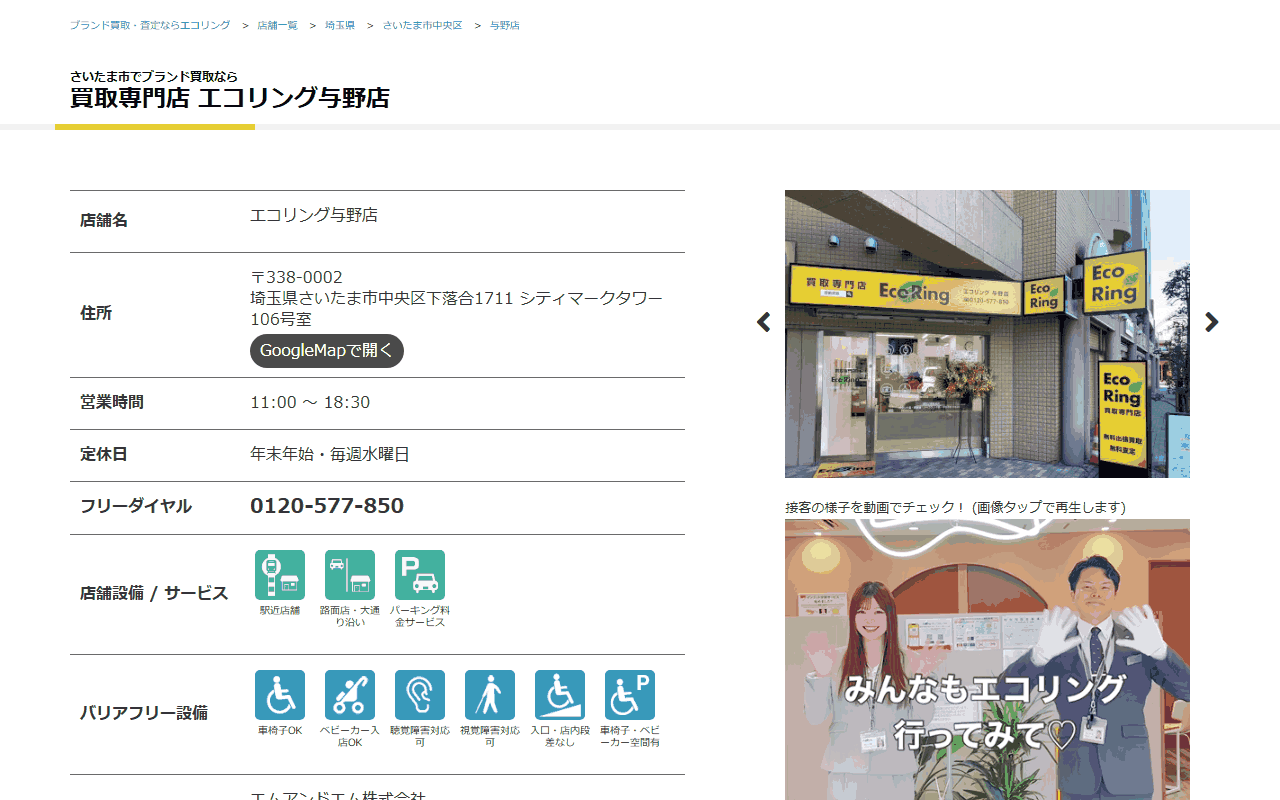Click the postal code 〒338-0002
Viewport: 1280px width, 800px height.
coord(296,277)
